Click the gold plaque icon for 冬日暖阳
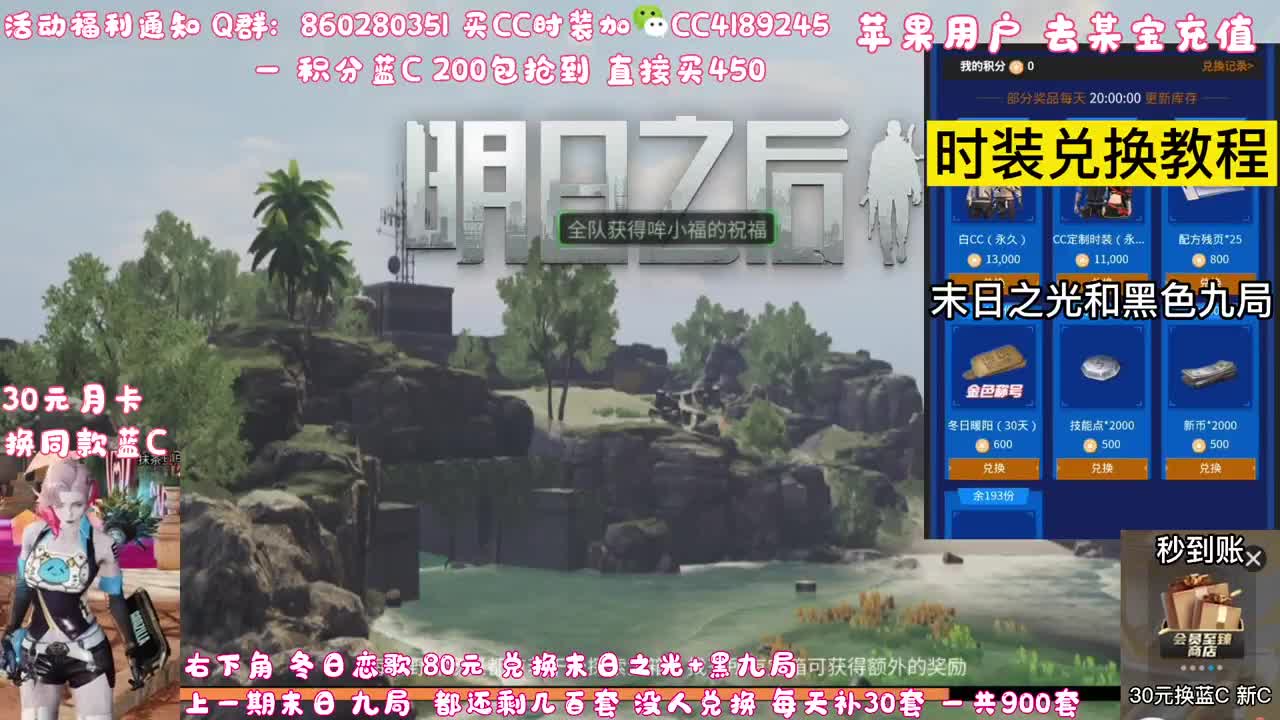 (x=996, y=364)
